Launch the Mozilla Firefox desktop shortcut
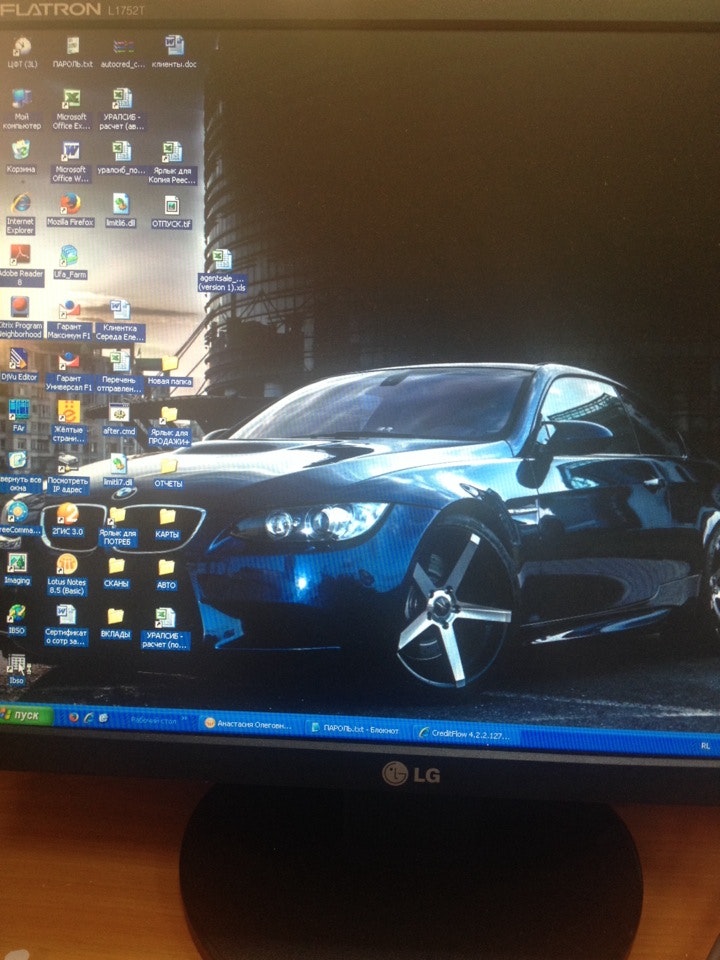 (70, 210)
